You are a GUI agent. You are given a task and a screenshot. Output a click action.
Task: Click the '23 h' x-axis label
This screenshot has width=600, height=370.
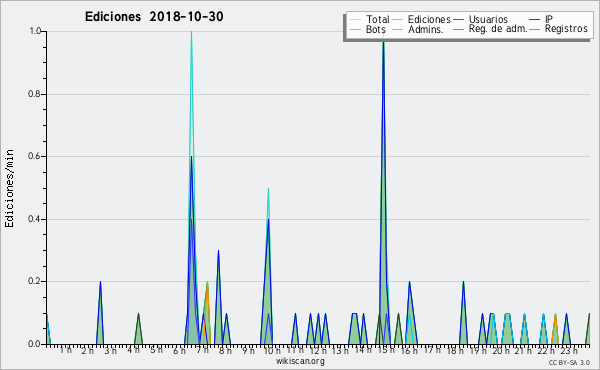click(569, 350)
